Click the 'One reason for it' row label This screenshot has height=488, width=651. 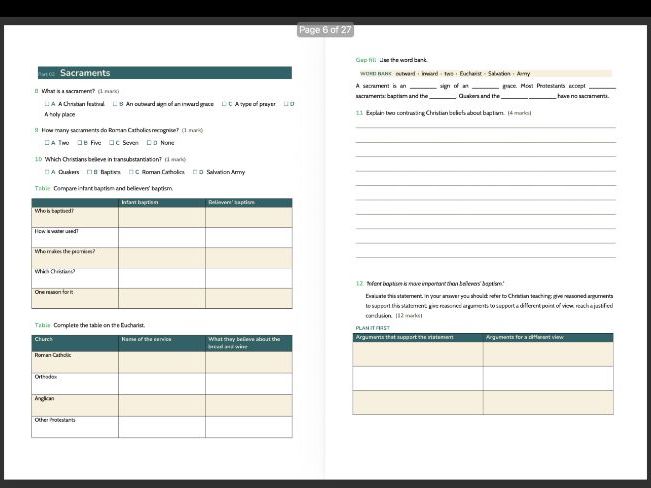54,292
